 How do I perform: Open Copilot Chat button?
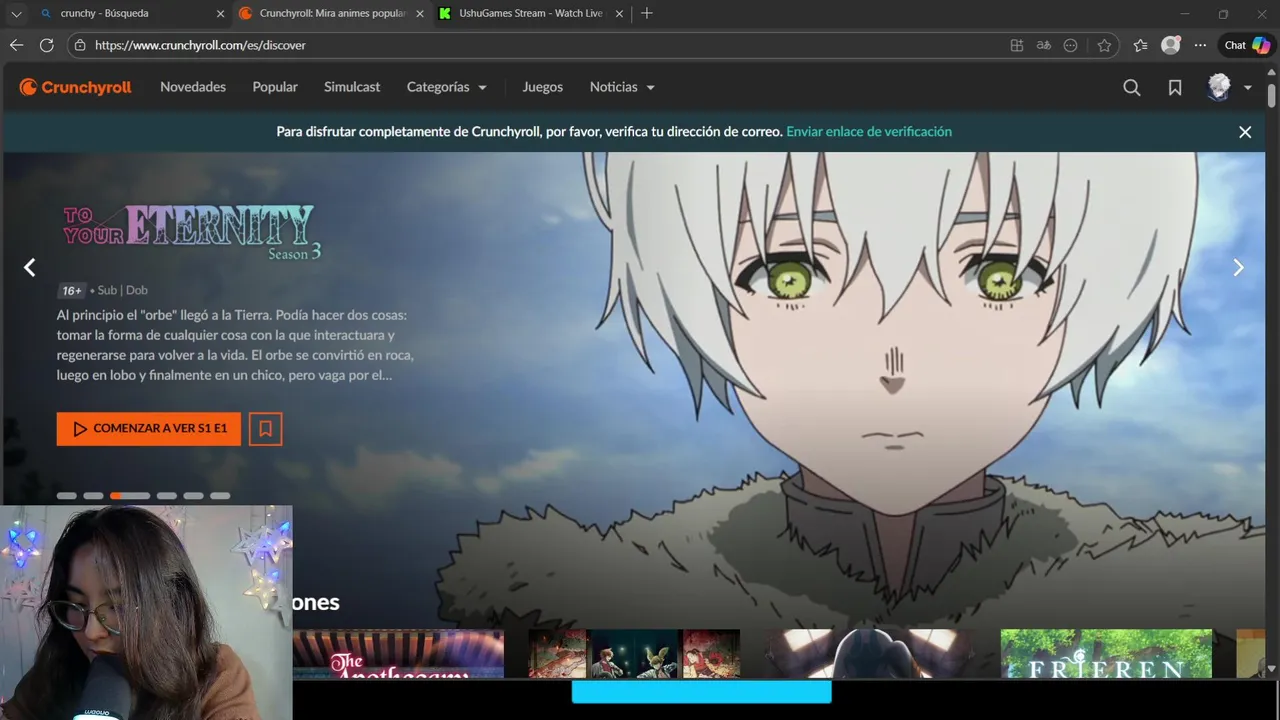tap(1248, 45)
